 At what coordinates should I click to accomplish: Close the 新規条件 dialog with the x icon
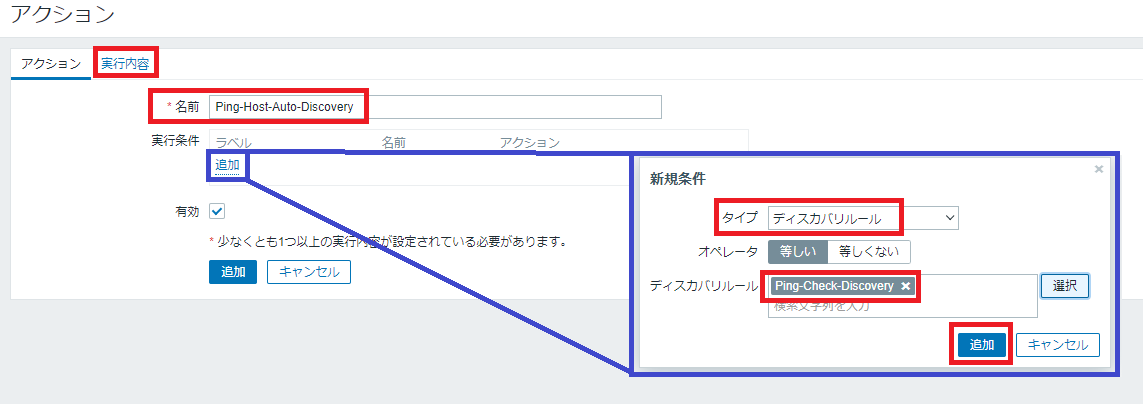pos(1099,170)
